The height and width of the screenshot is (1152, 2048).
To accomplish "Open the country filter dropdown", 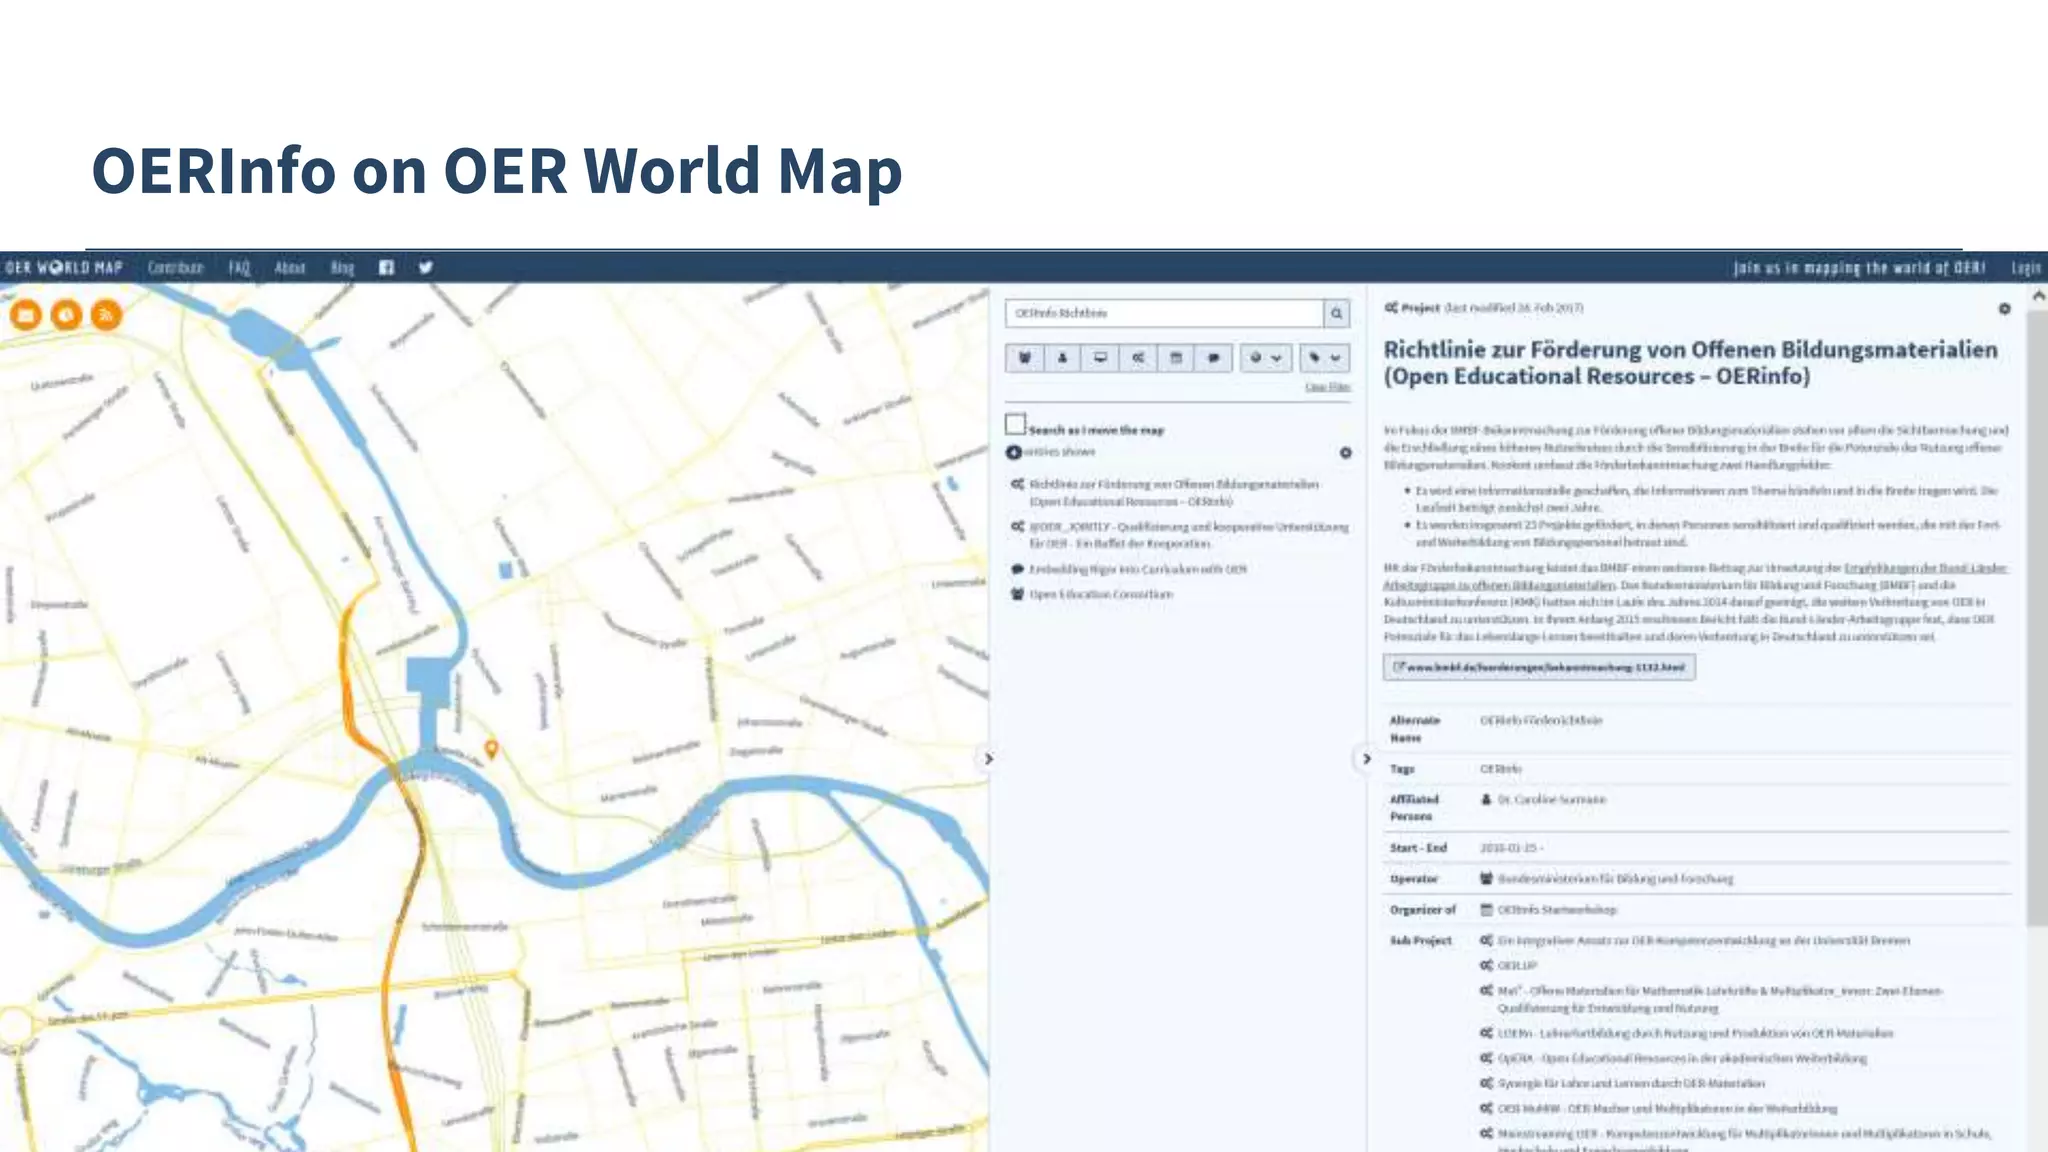I will point(1266,358).
